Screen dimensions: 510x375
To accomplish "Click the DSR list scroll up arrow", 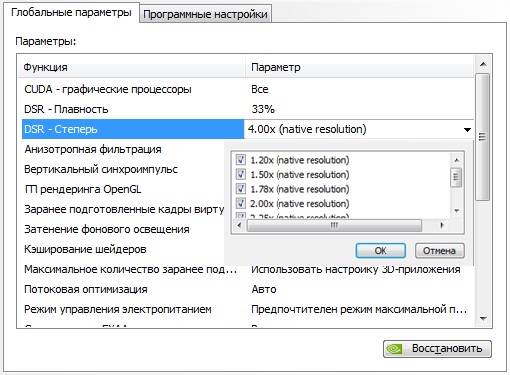I will [456, 160].
